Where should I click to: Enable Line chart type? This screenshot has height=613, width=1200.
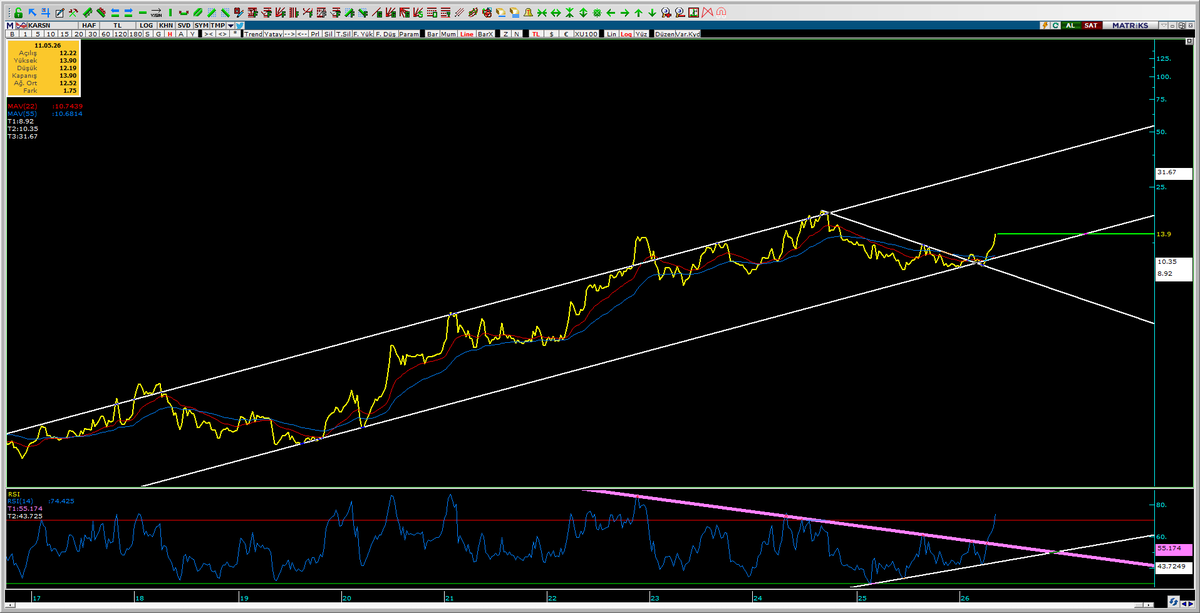(466, 34)
